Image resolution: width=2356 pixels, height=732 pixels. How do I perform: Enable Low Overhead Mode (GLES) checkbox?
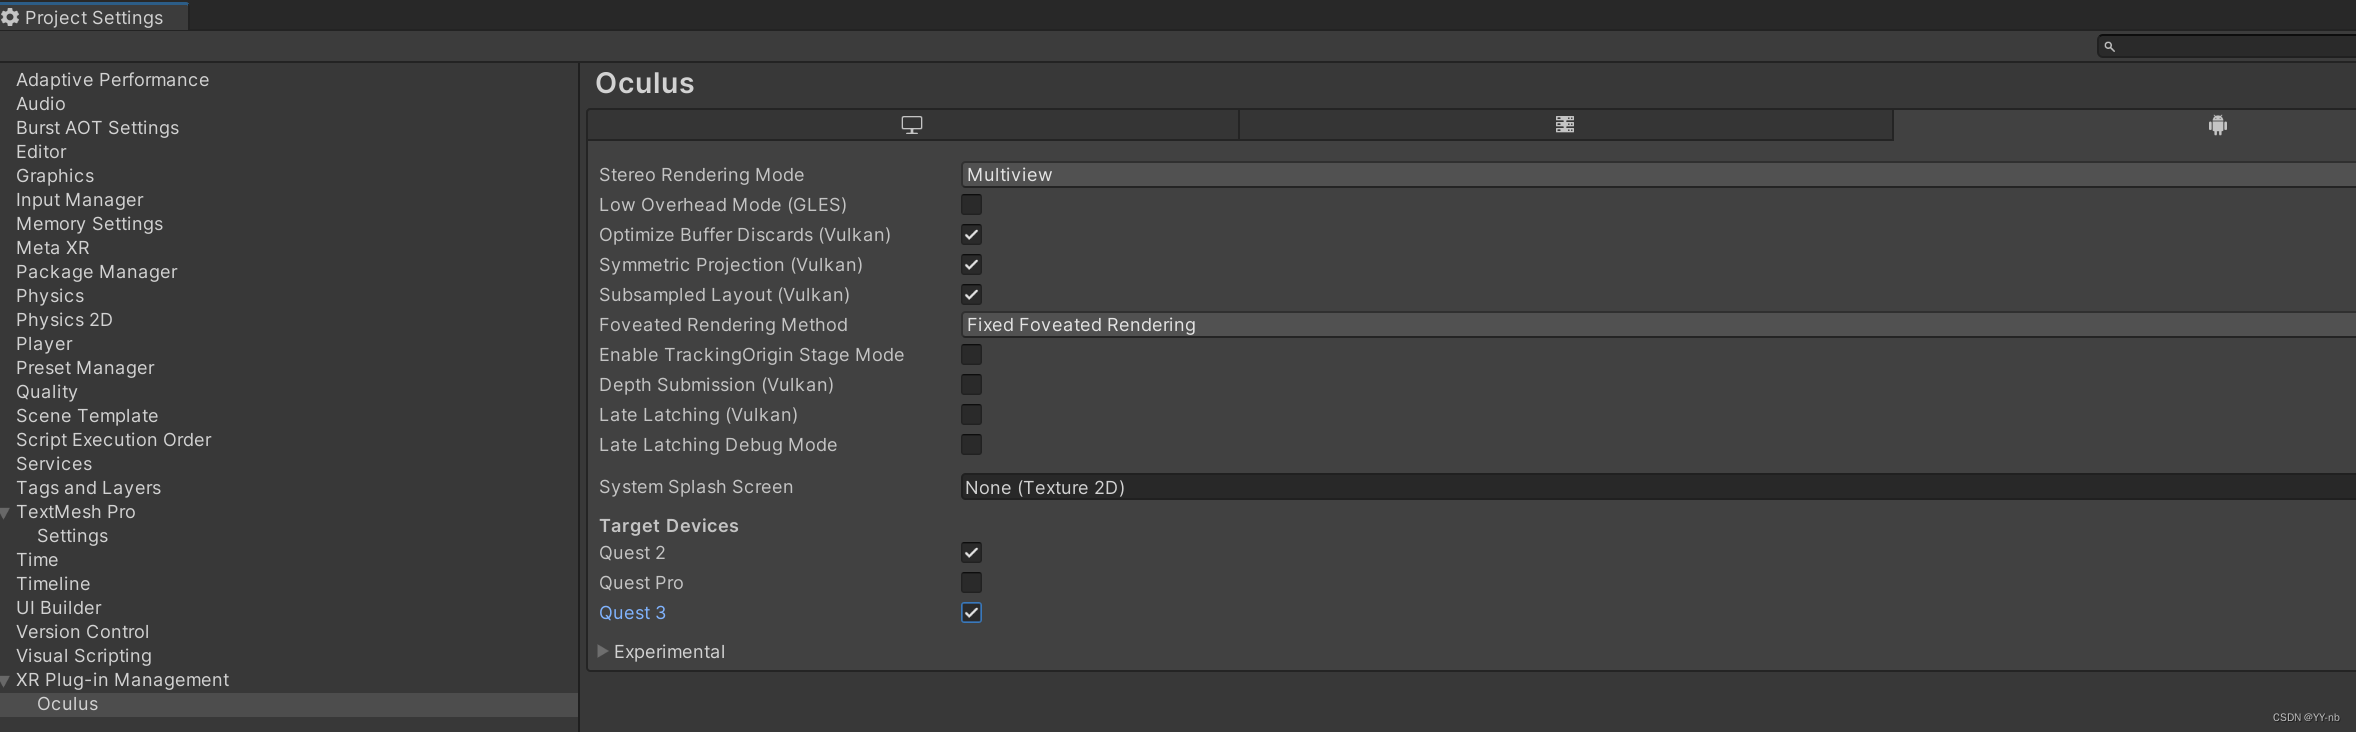pos(971,205)
